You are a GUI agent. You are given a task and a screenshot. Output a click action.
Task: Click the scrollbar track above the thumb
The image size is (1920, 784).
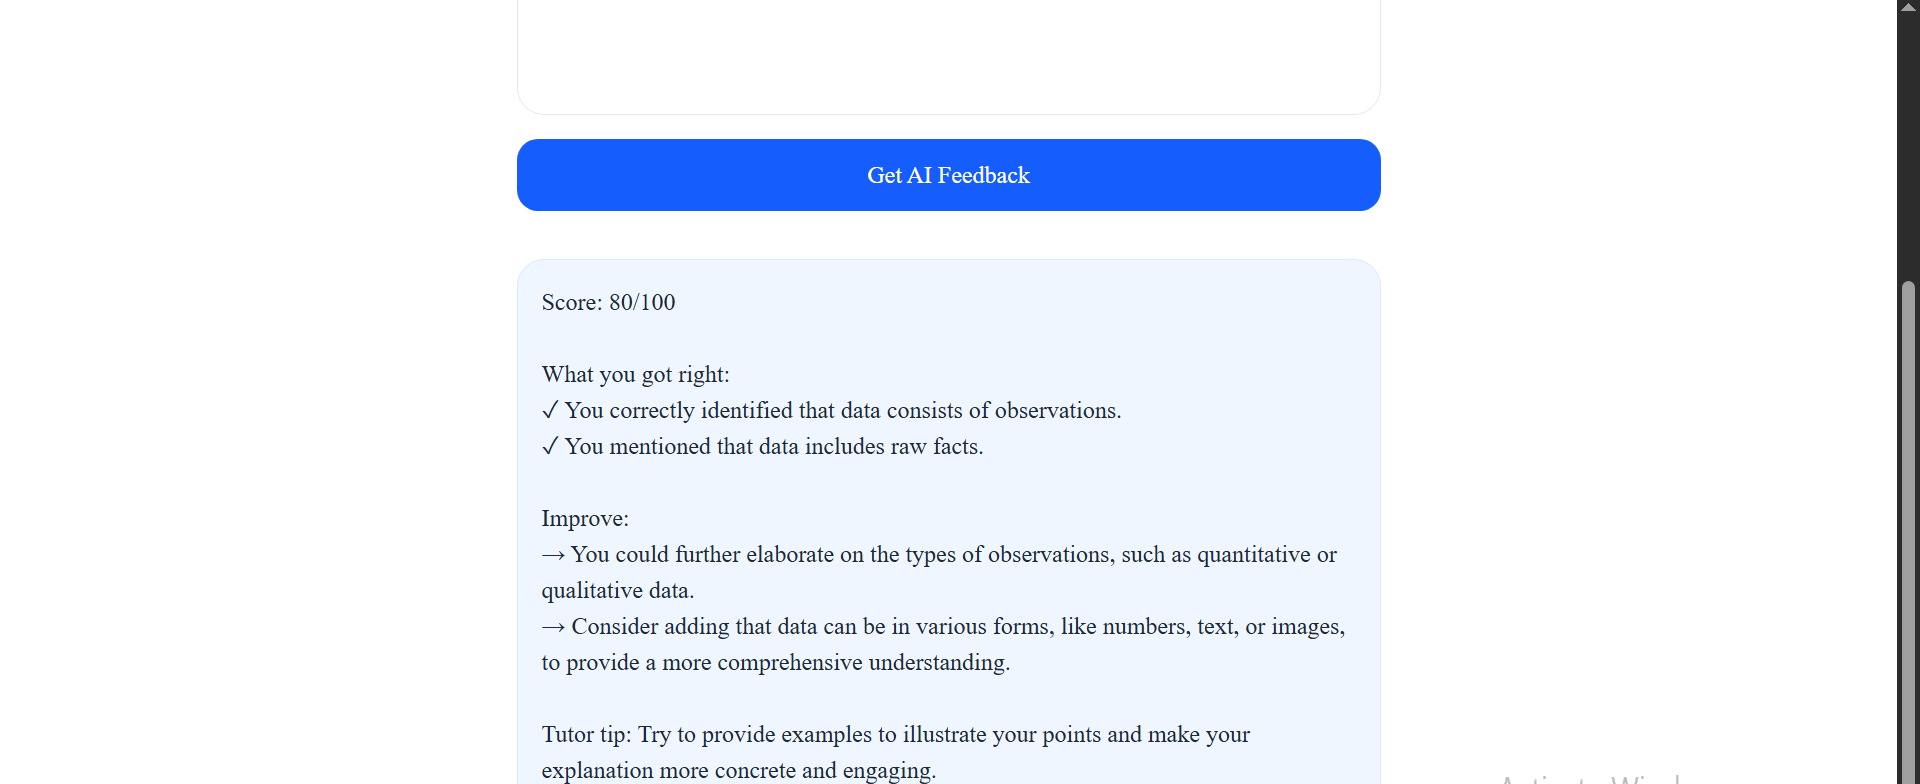(1908, 148)
